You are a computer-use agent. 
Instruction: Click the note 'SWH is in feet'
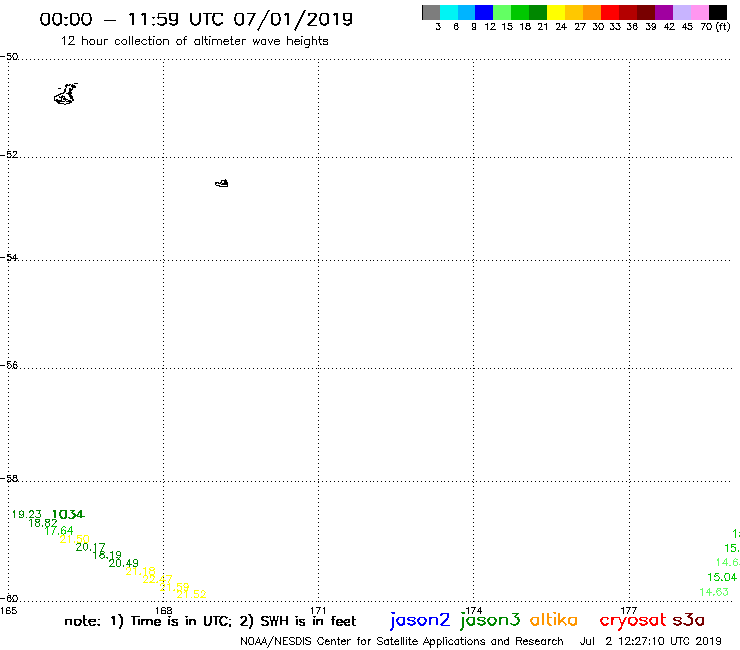coord(309,621)
